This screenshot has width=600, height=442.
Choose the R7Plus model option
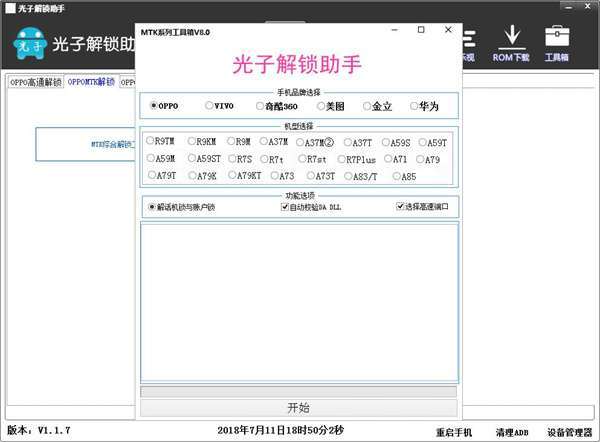[342, 159]
